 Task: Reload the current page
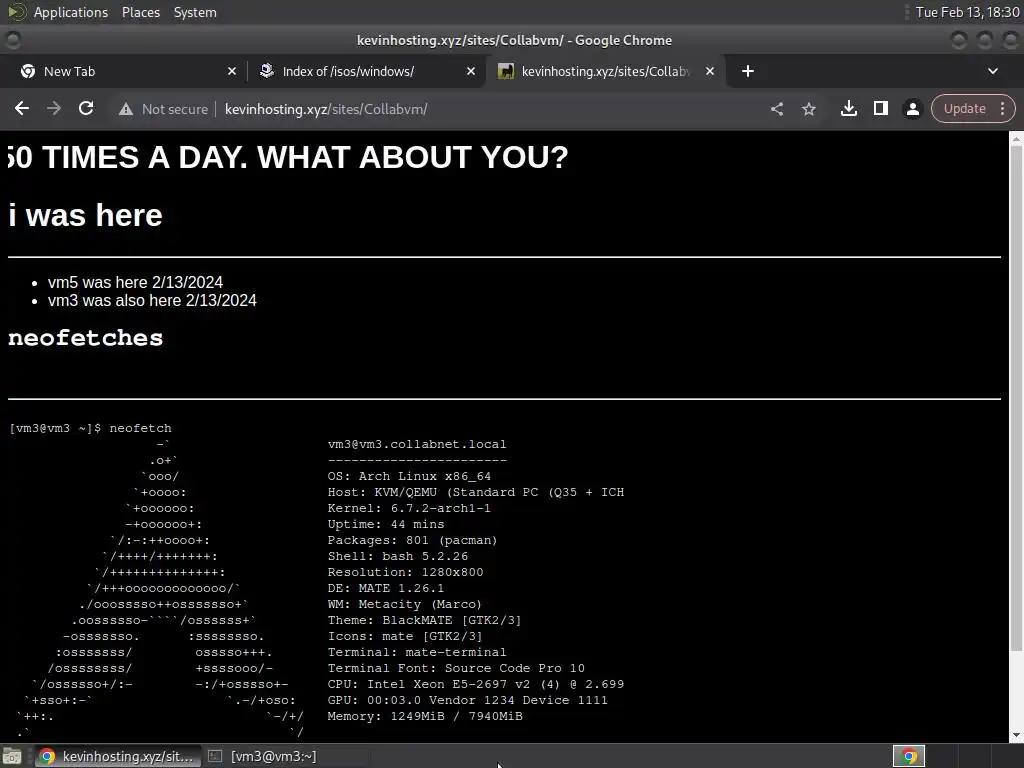coord(86,108)
